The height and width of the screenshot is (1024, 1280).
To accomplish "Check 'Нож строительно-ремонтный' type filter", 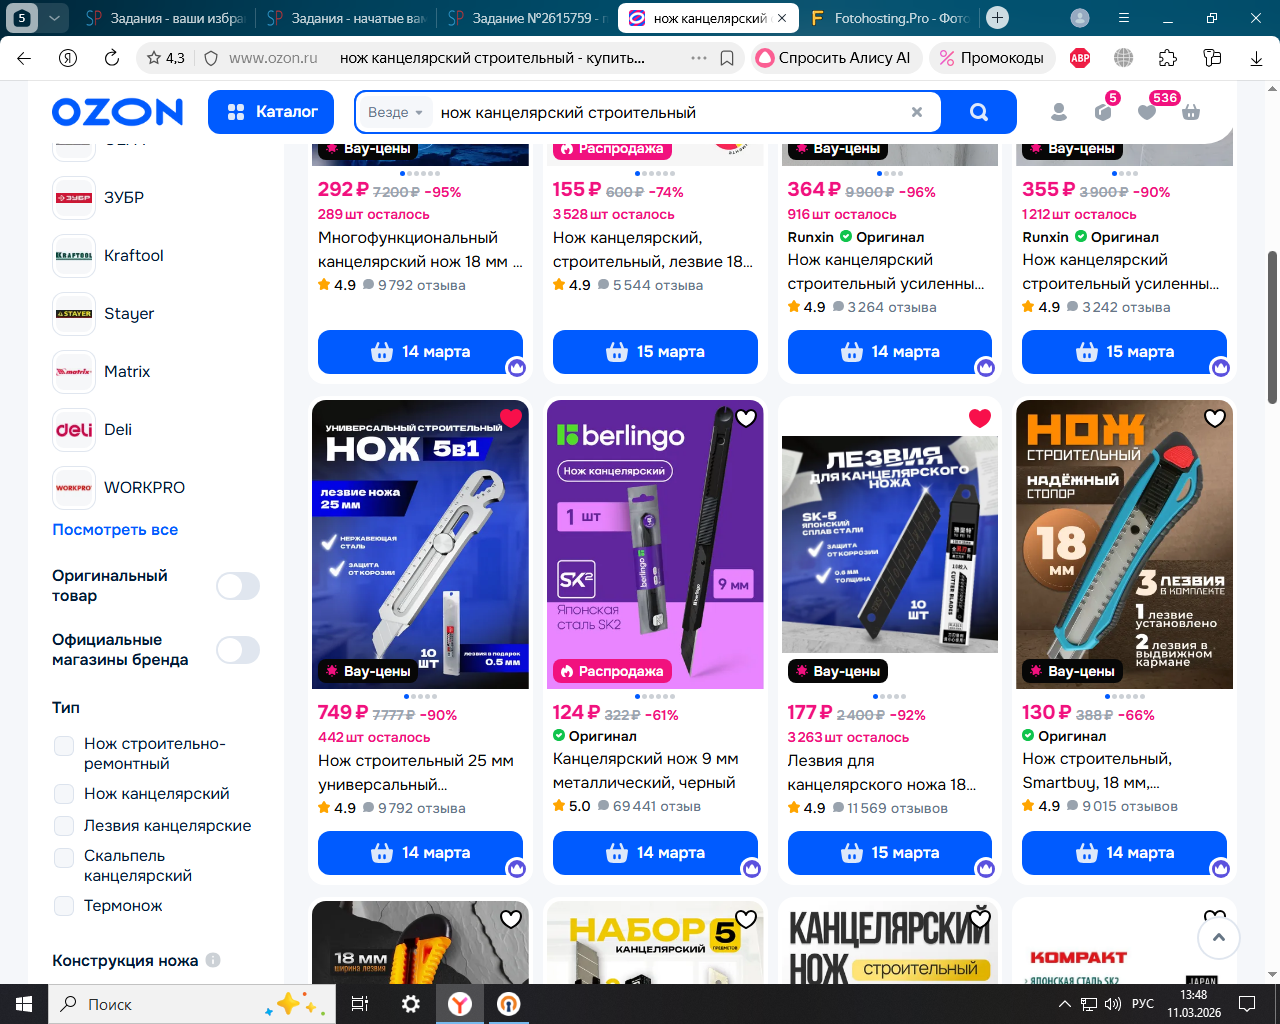I will [64, 746].
